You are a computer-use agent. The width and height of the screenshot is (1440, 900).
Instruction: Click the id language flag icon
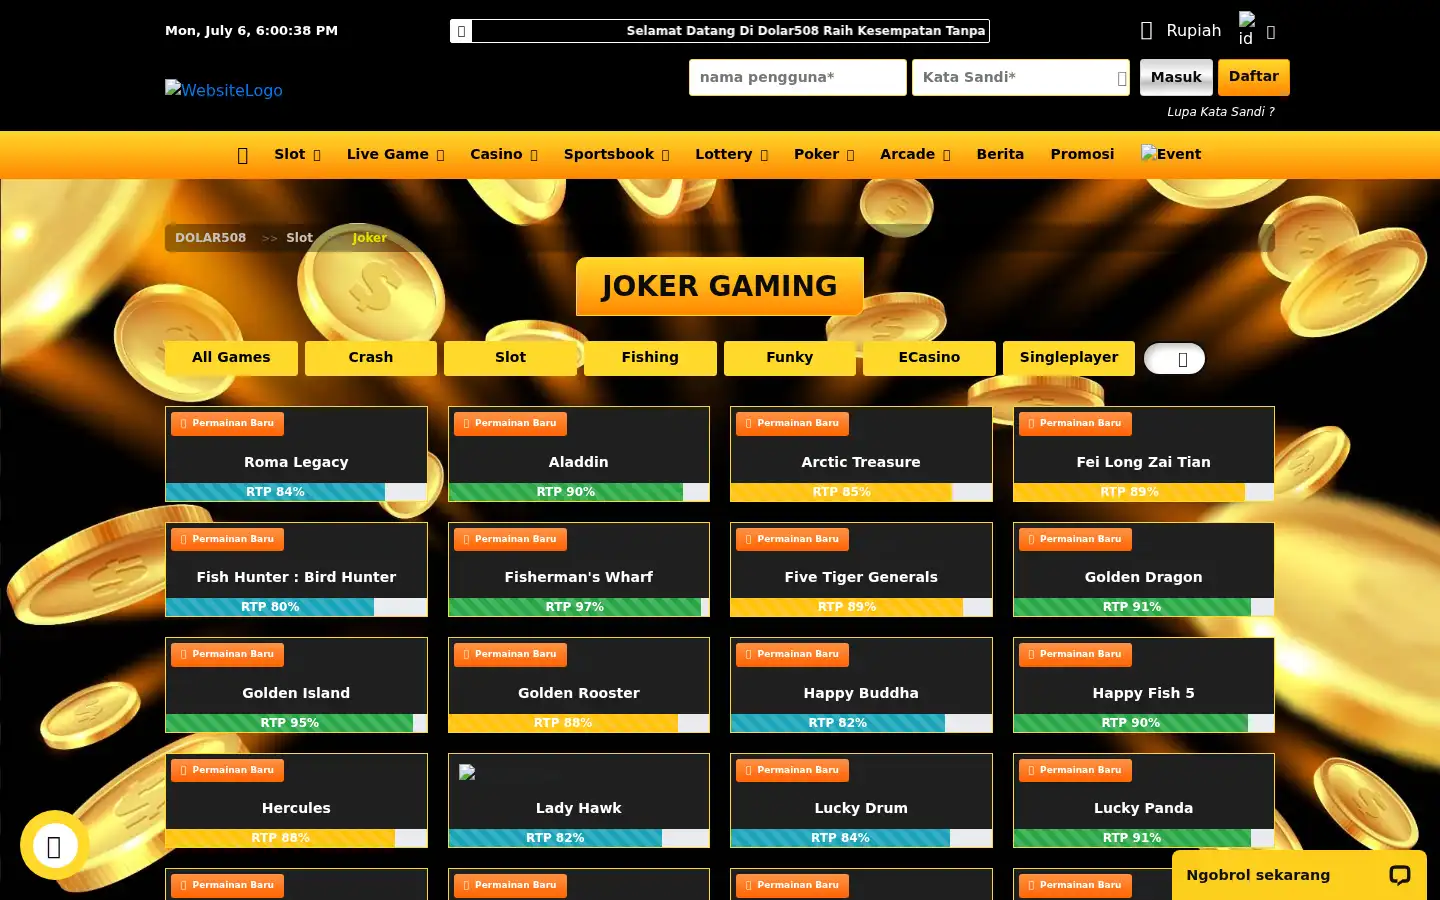coord(1247,29)
